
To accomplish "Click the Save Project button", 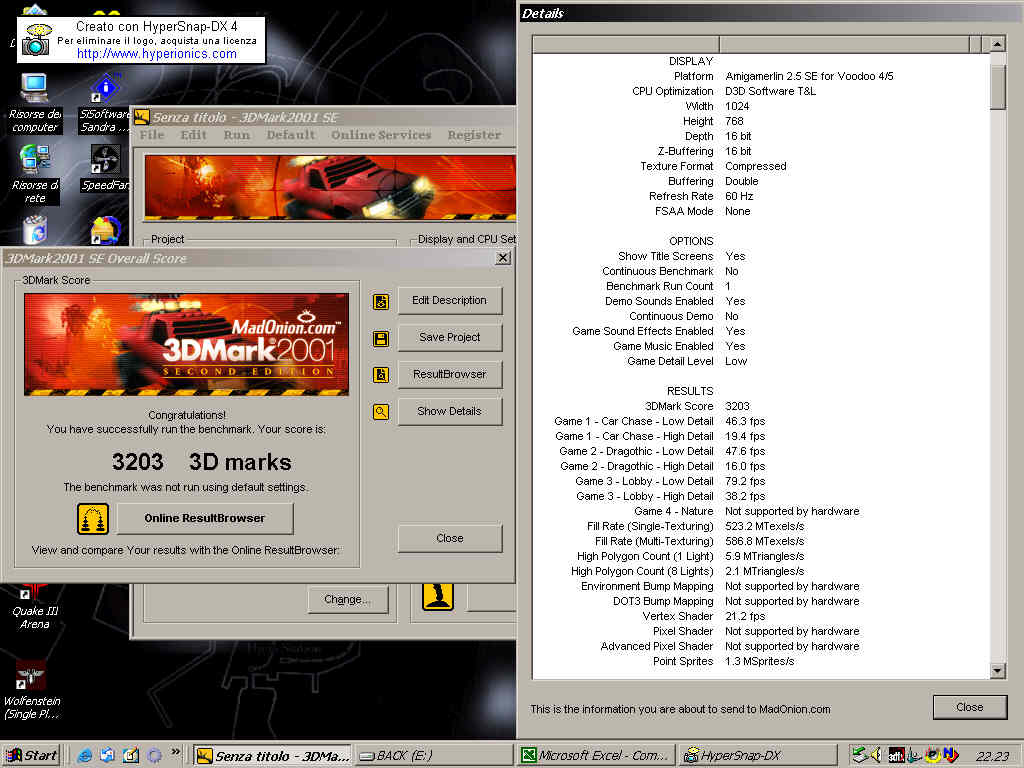I will (x=449, y=338).
